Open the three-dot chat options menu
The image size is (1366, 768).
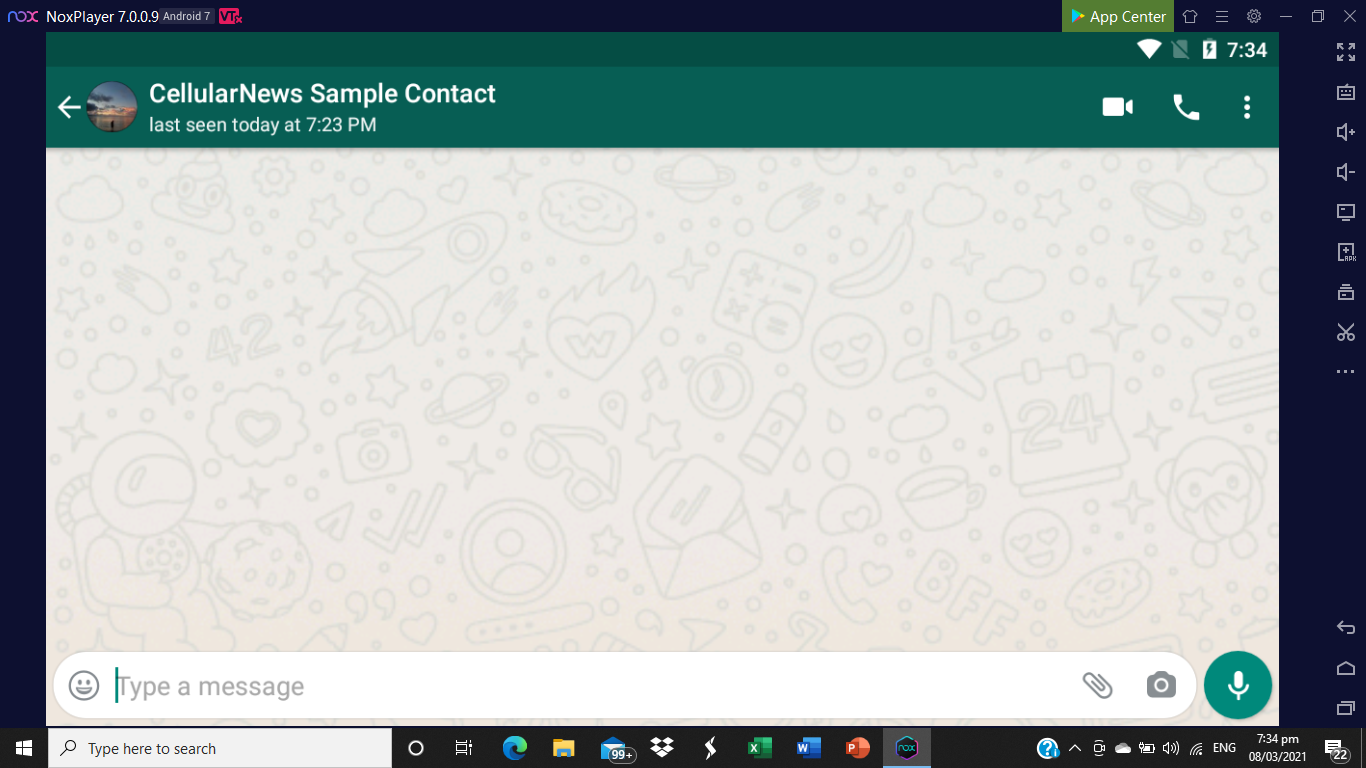(x=1246, y=107)
